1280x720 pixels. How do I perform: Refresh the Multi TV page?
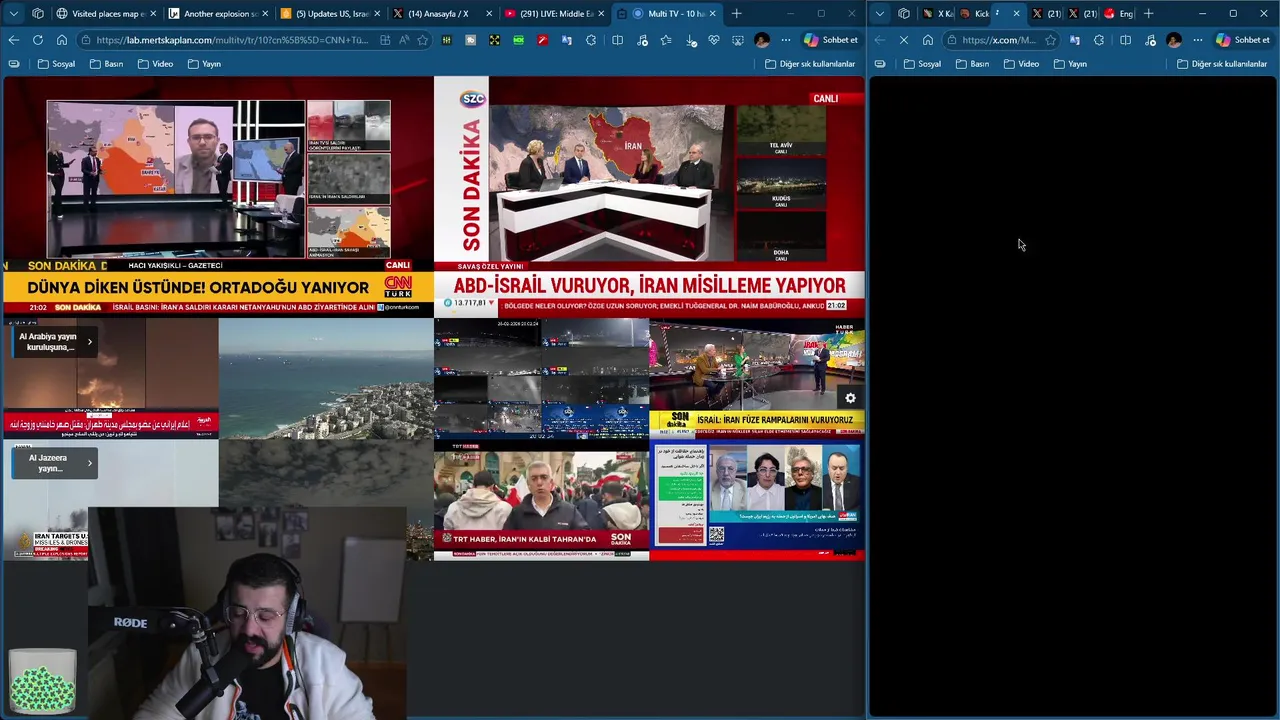tap(37, 40)
